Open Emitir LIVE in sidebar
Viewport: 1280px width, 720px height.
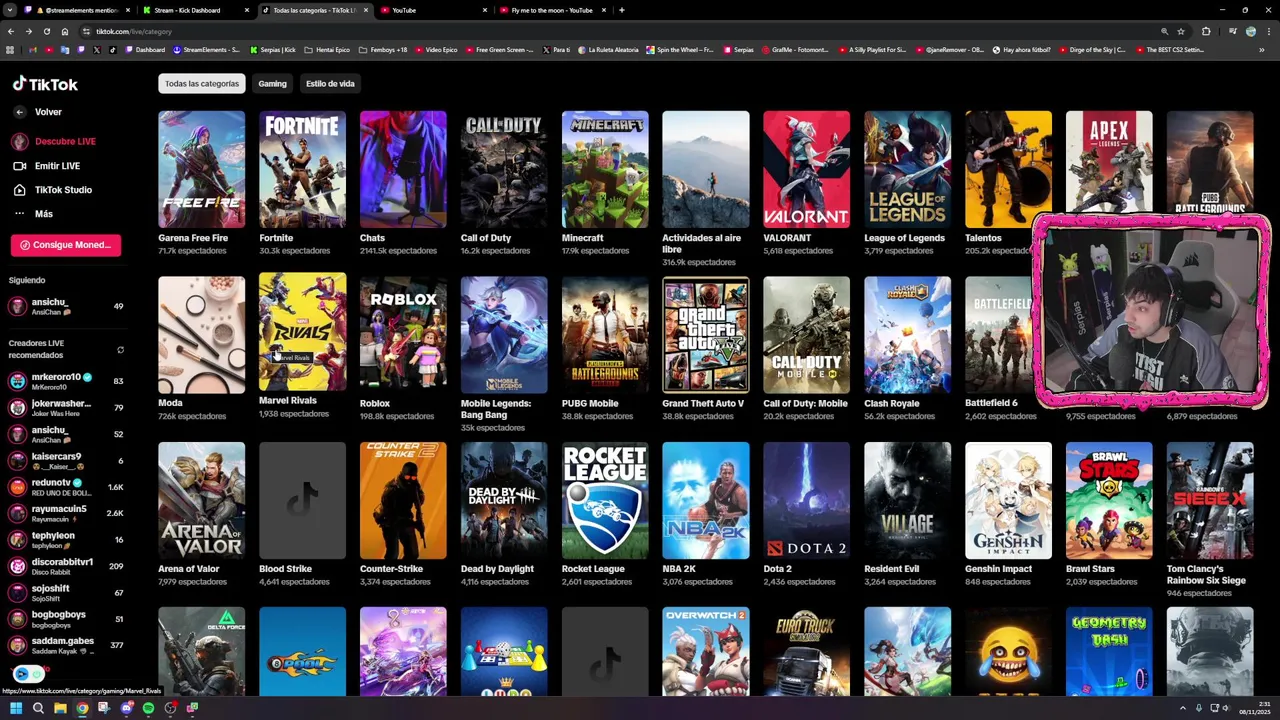[46, 166]
